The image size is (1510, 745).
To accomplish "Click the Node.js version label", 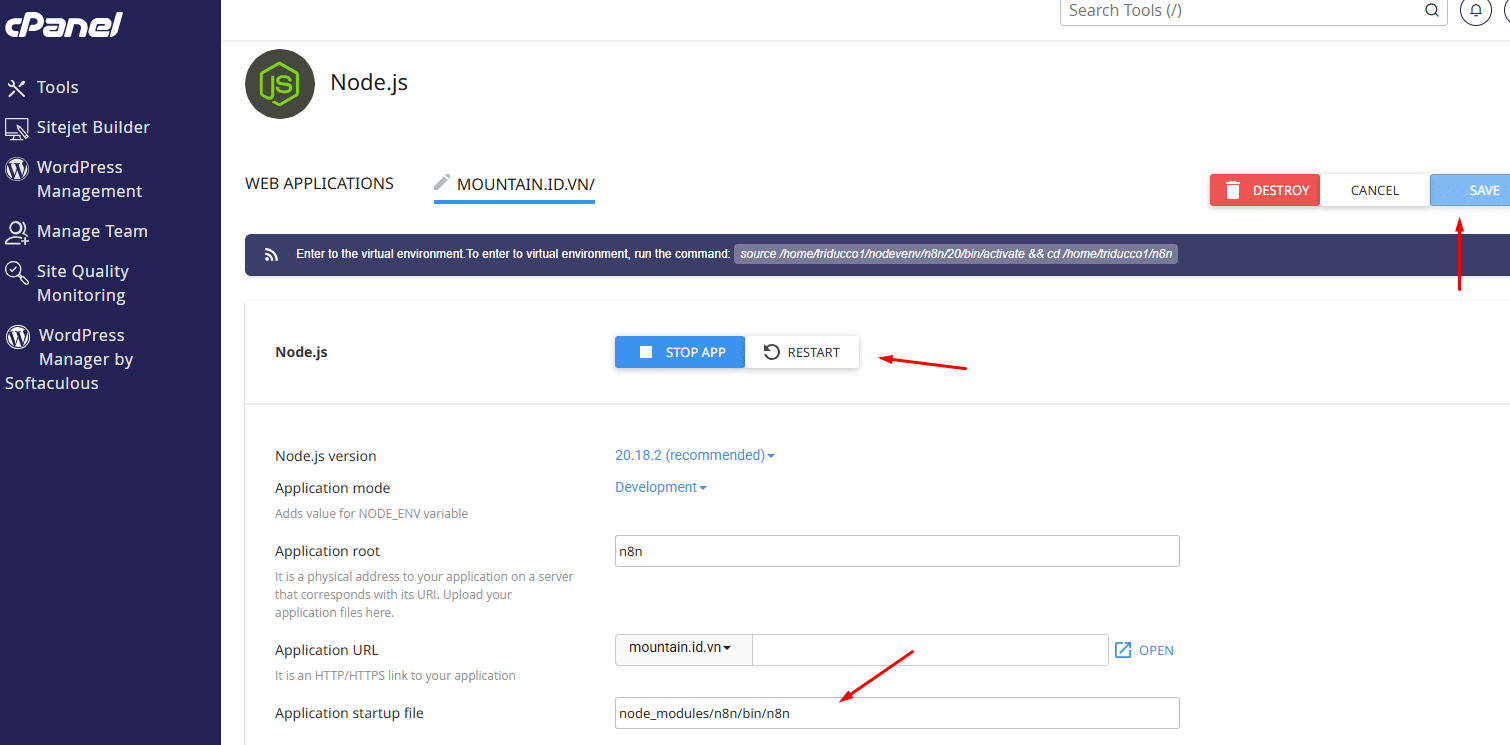I will [326, 456].
